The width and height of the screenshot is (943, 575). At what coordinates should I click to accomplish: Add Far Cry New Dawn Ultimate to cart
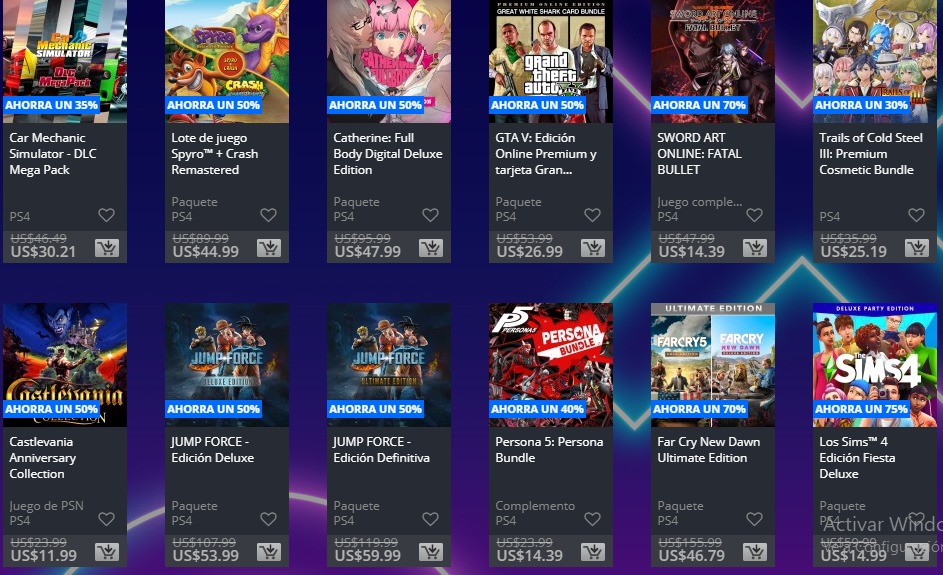click(755, 552)
